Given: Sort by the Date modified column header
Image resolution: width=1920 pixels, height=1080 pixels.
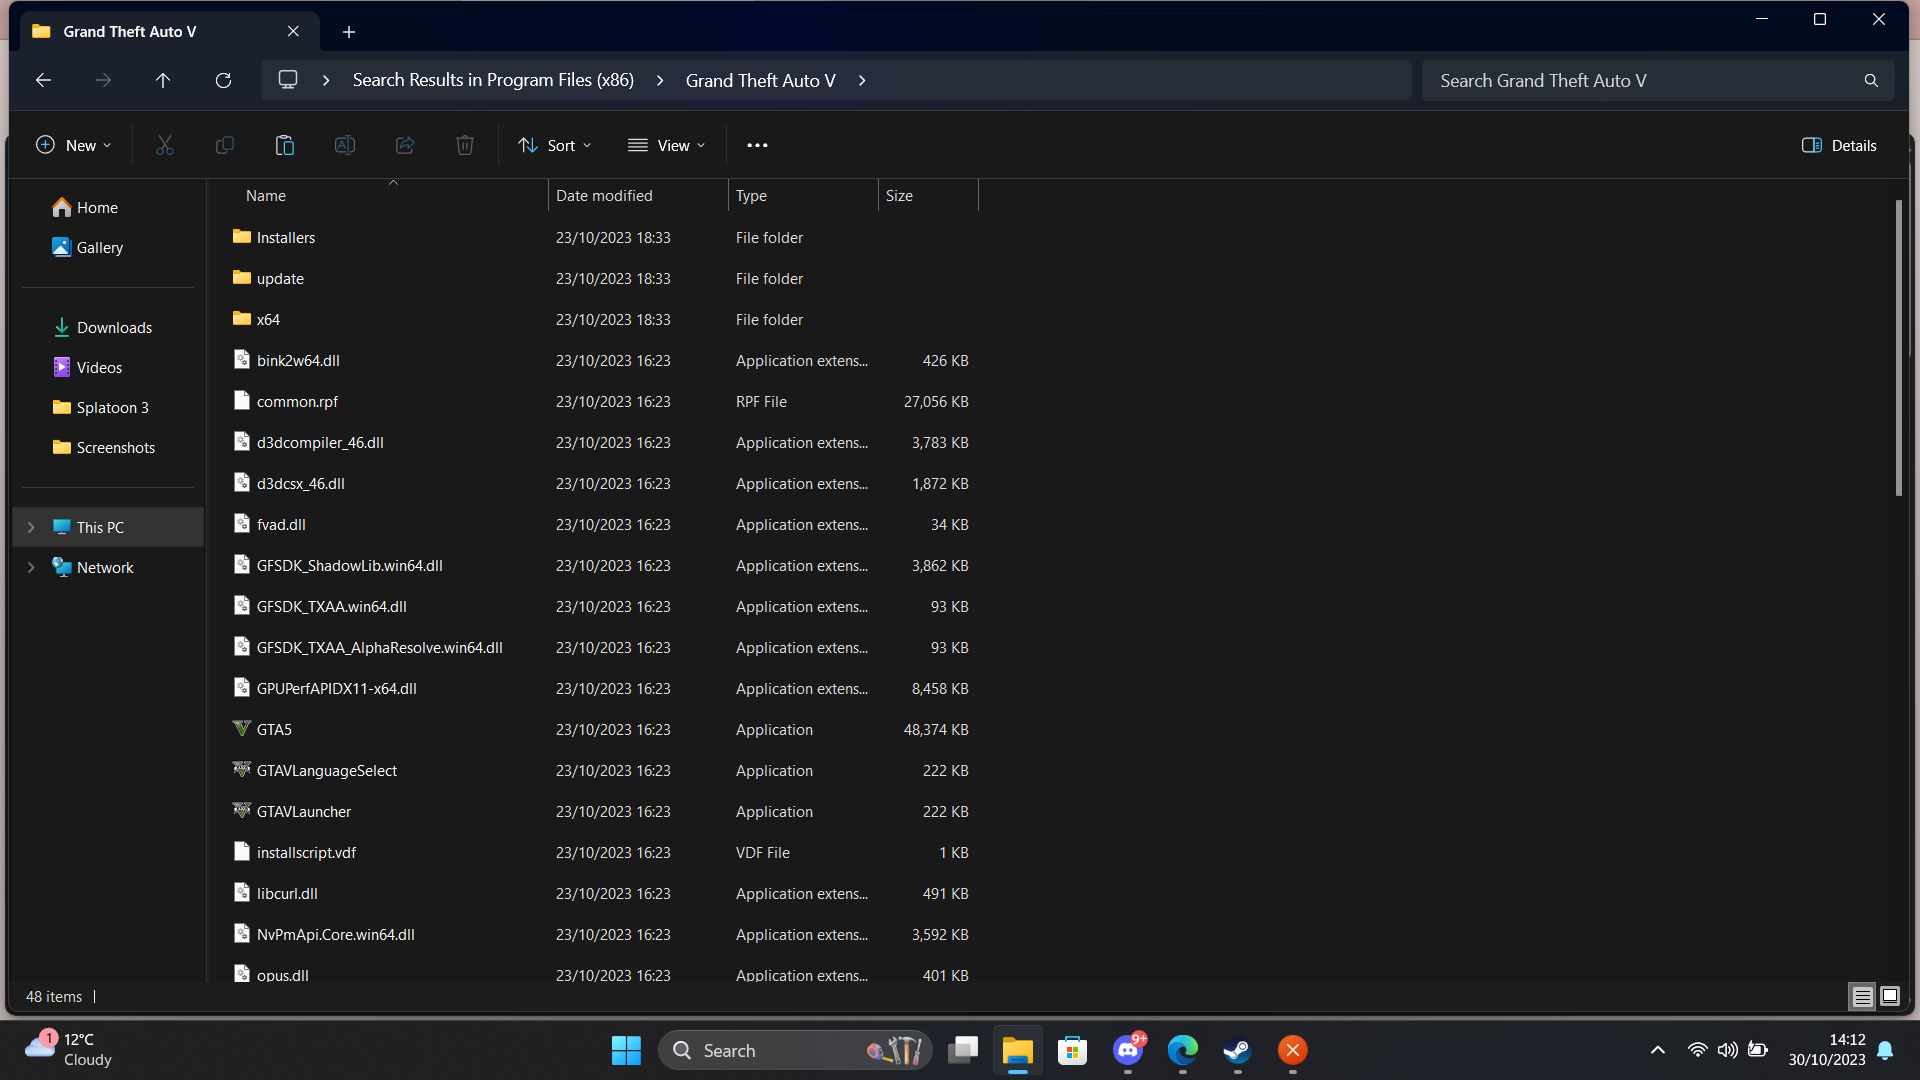Looking at the screenshot, I should pyautogui.click(x=604, y=196).
